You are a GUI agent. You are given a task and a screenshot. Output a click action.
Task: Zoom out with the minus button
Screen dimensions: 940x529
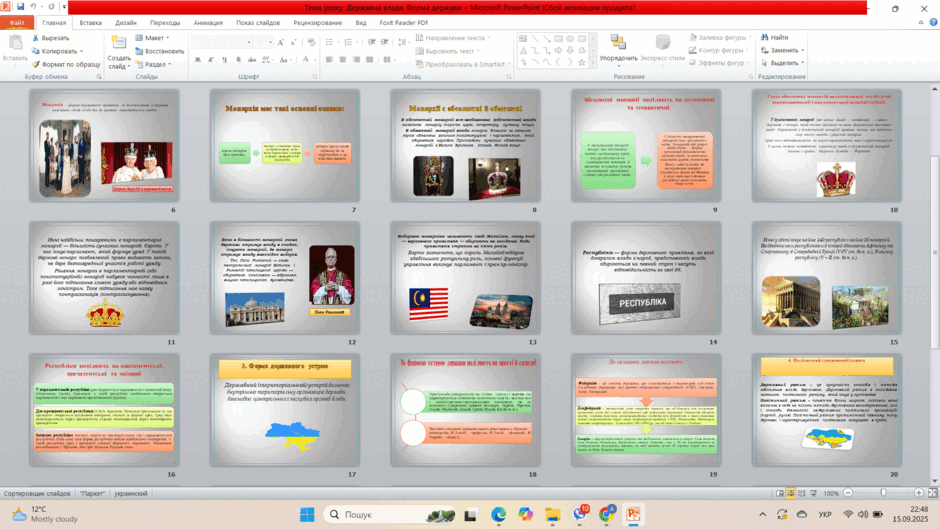(x=848, y=493)
